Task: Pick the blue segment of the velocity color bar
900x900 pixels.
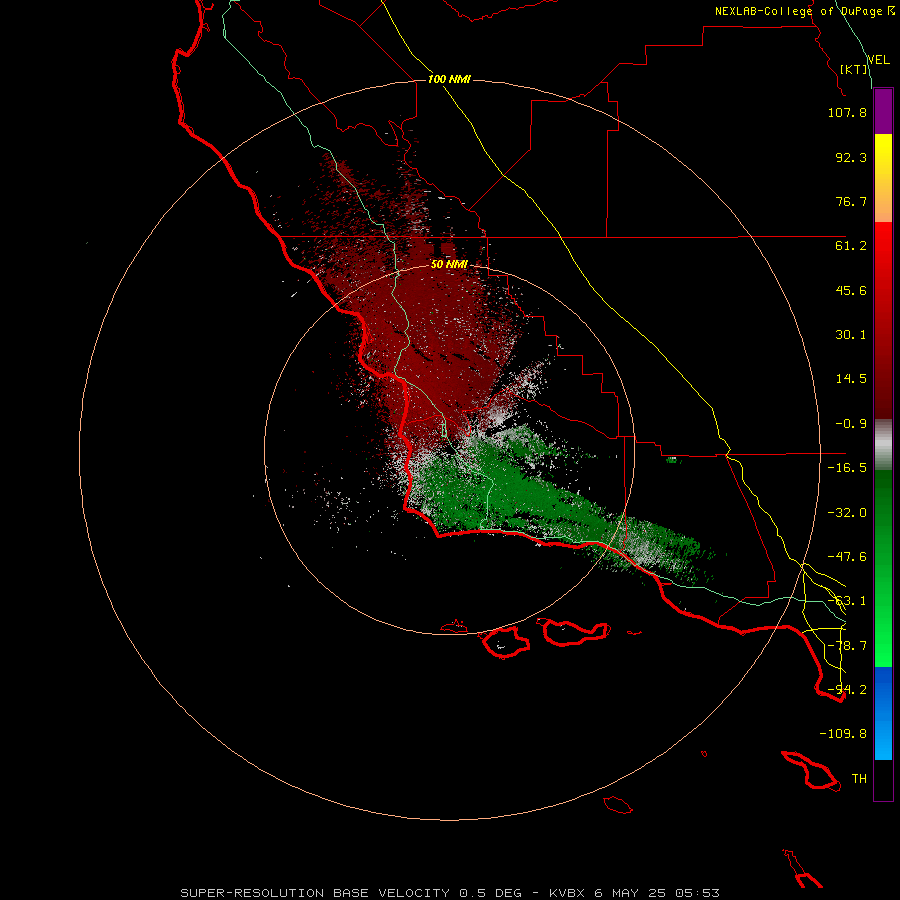Action: pyautogui.click(x=883, y=713)
